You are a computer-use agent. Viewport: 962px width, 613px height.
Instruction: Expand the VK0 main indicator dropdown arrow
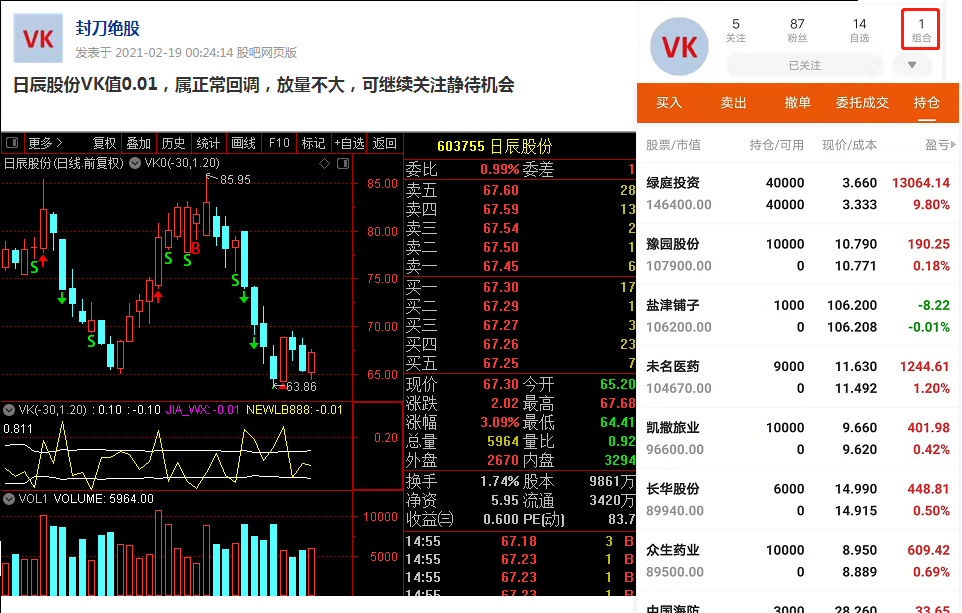coord(134,163)
